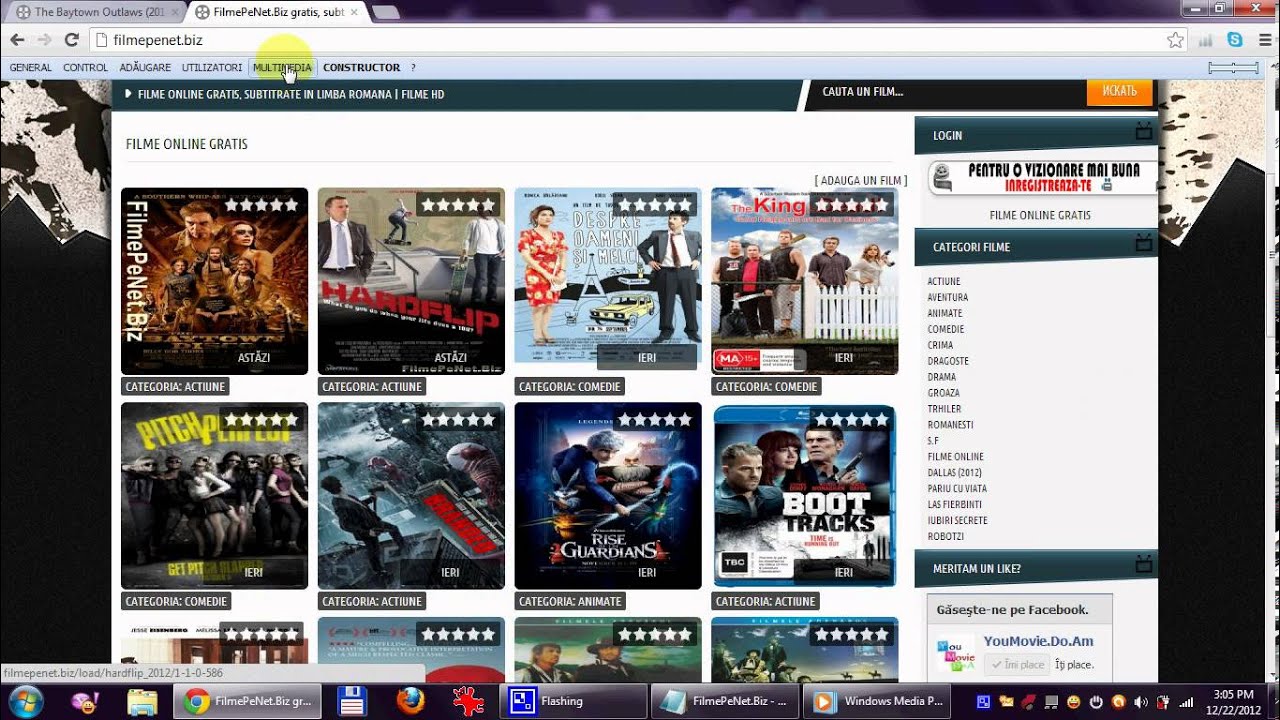Open the GENERAL admin menu
Image resolution: width=1280 pixels, height=720 pixels.
pyautogui.click(x=31, y=68)
